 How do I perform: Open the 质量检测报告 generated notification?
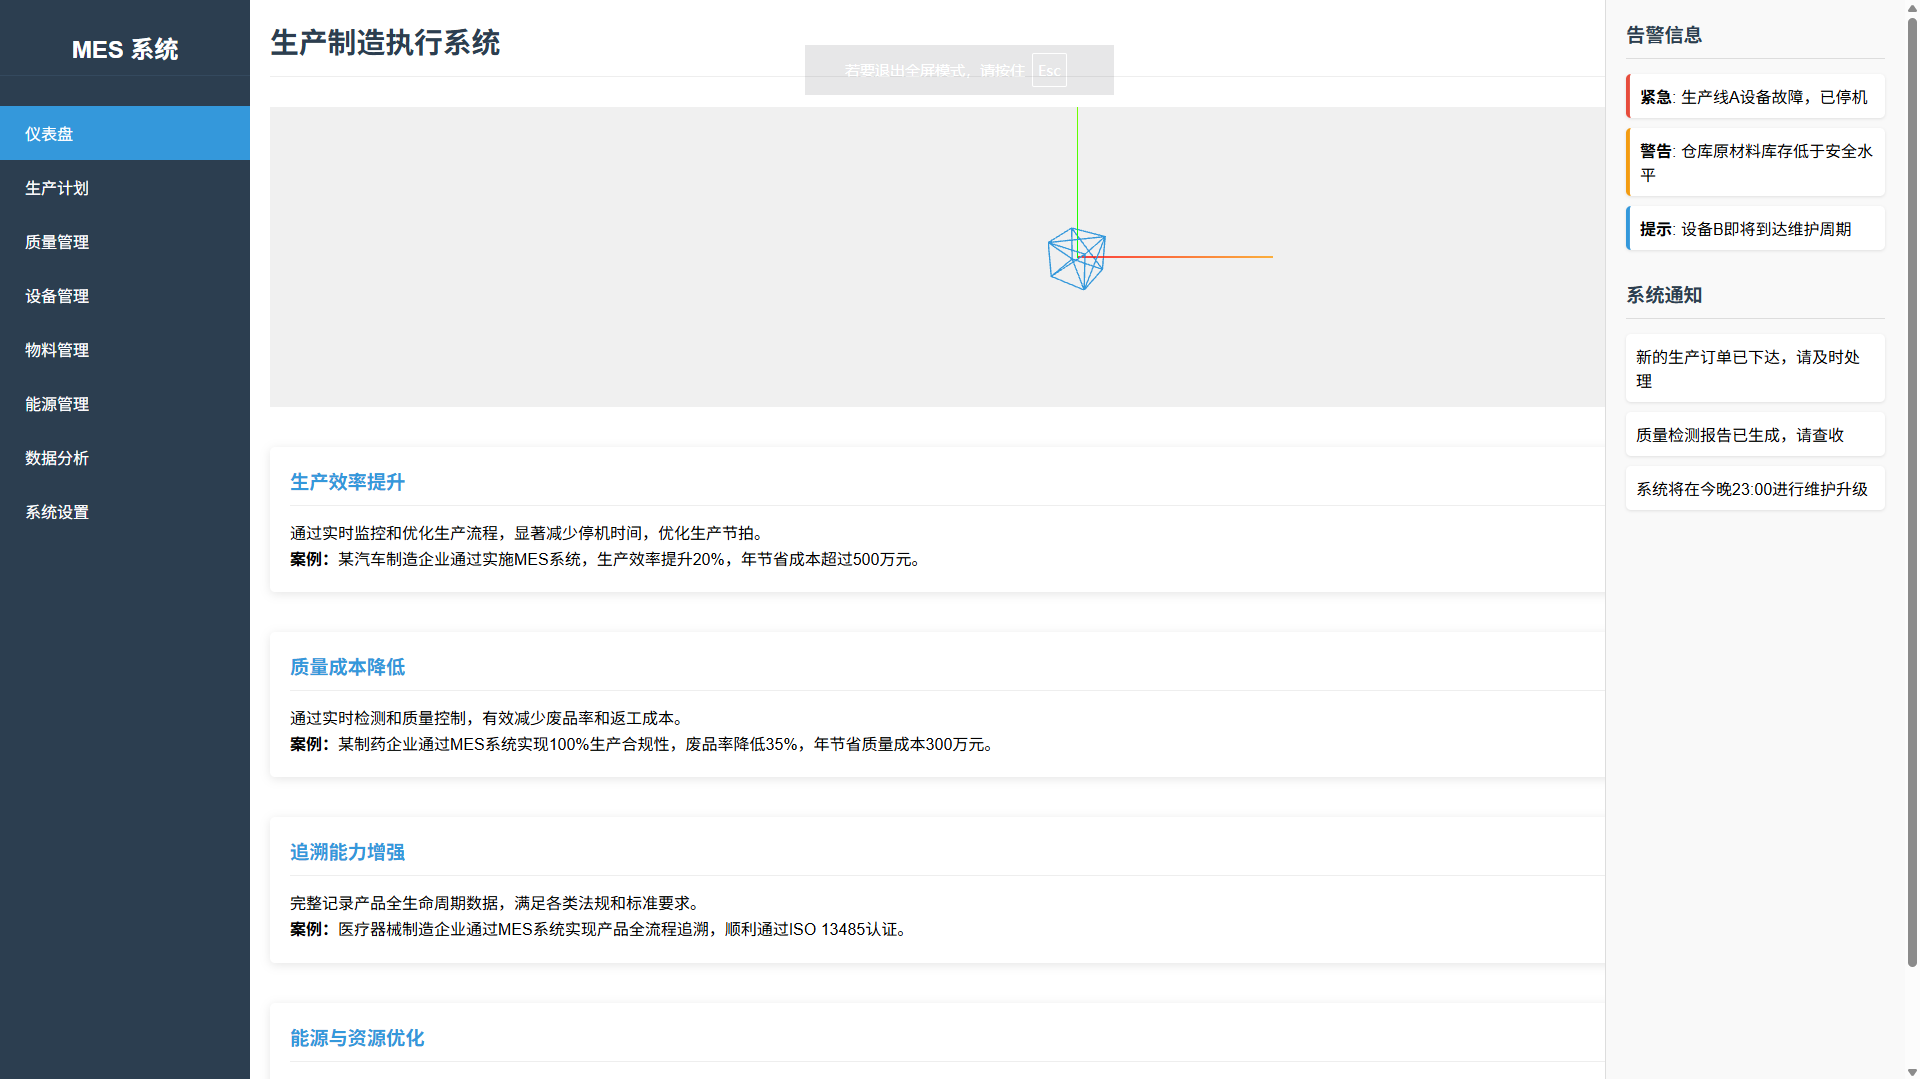click(1755, 435)
